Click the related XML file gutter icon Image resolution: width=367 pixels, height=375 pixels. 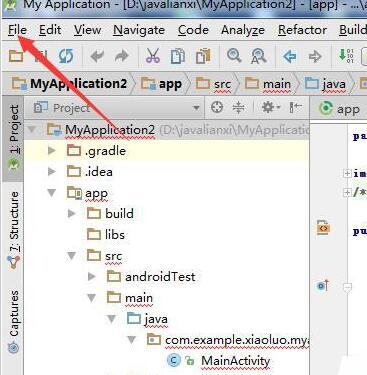pos(323,228)
